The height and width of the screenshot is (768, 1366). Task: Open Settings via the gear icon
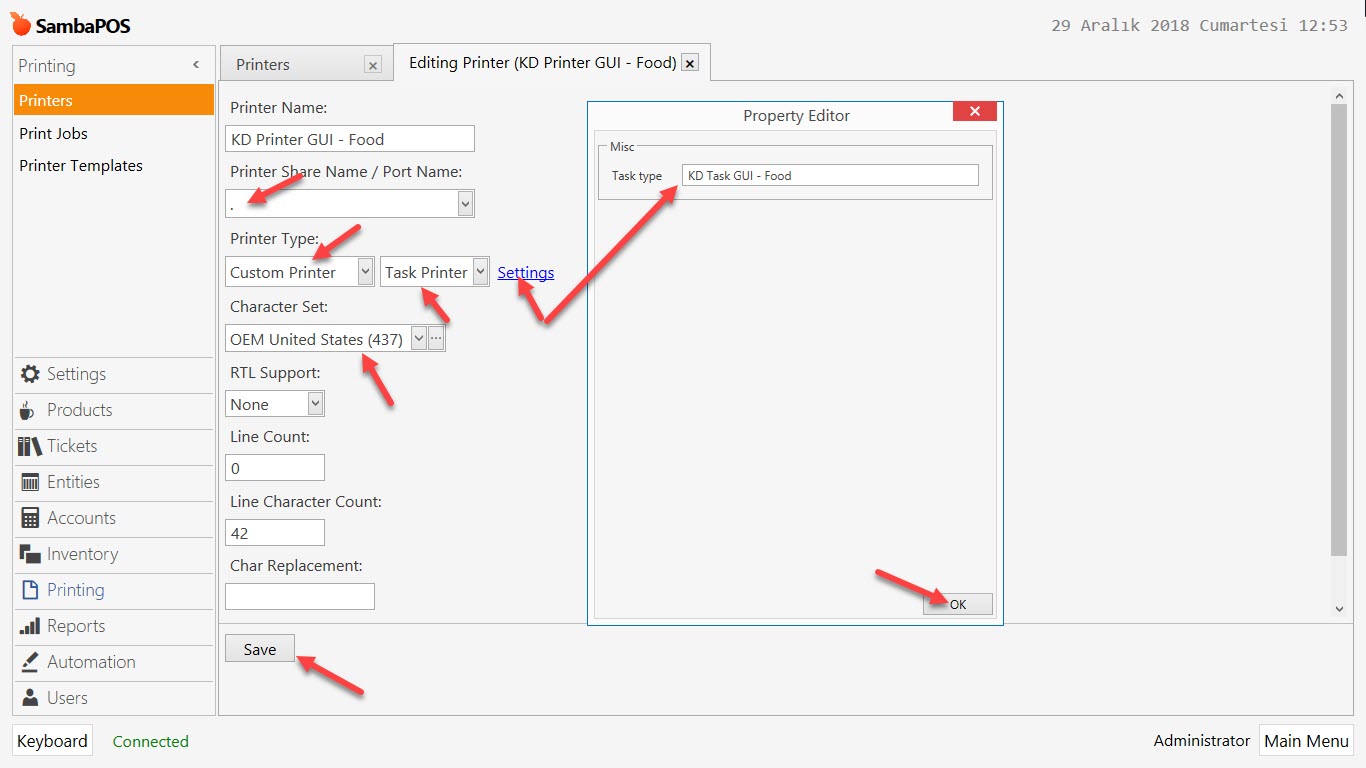point(30,374)
